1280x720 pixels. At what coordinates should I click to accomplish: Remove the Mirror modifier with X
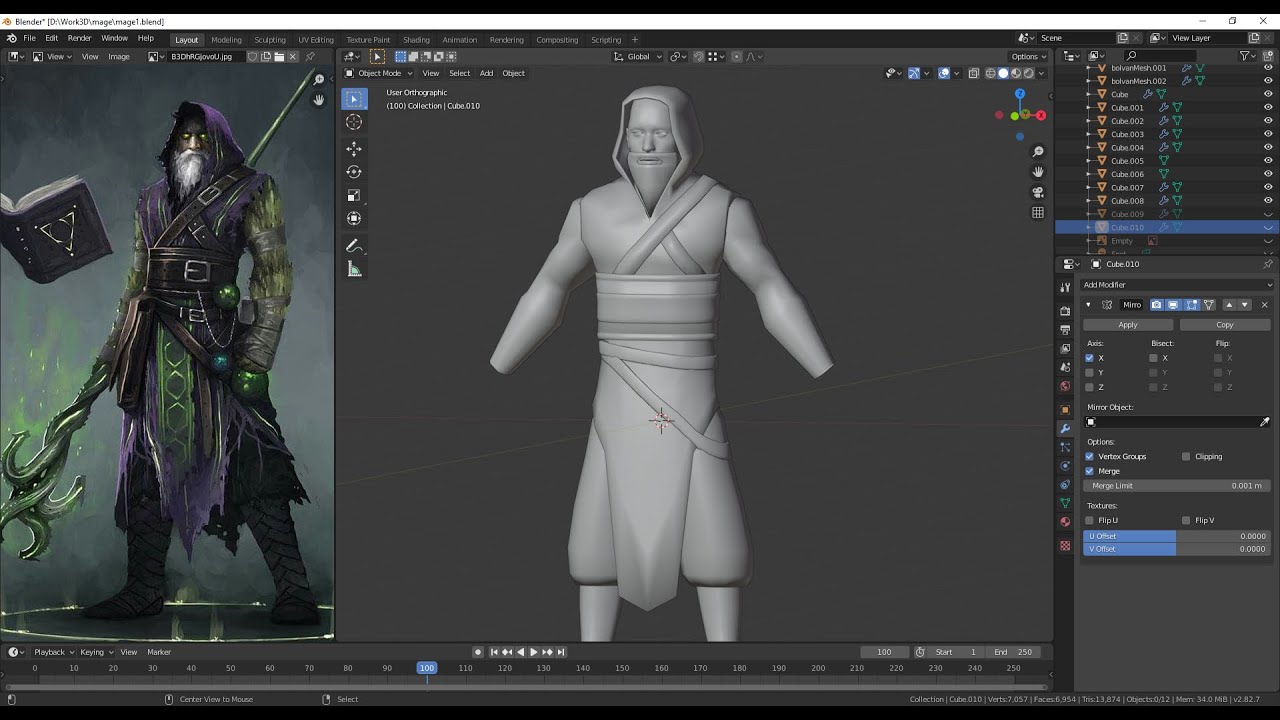tap(1264, 305)
